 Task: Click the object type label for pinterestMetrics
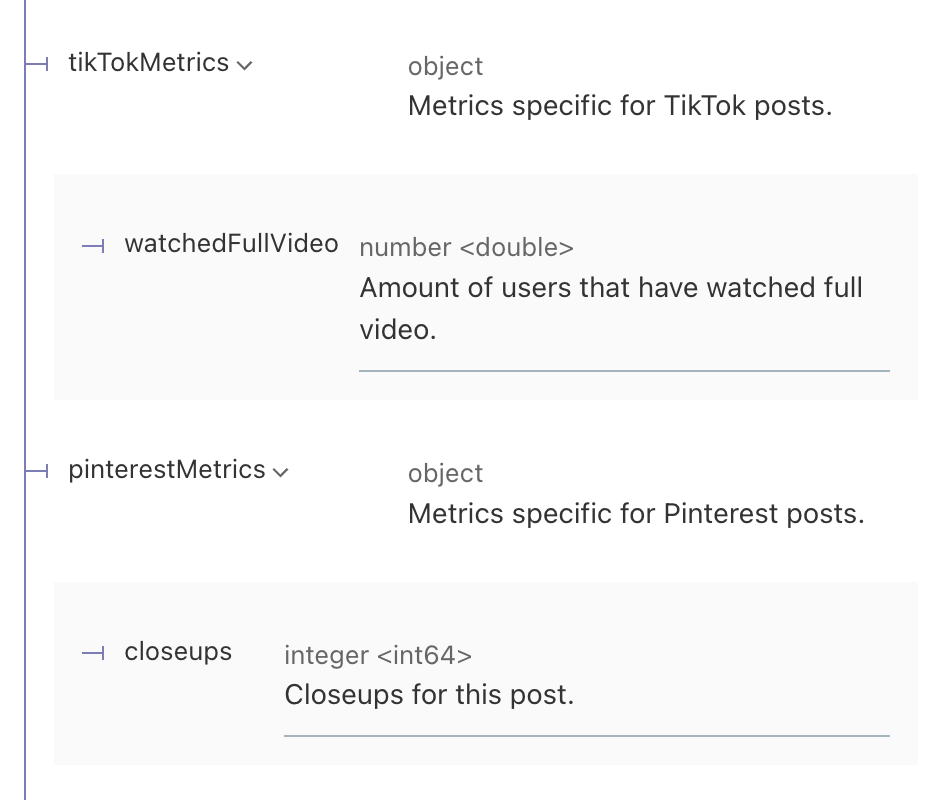pyautogui.click(x=444, y=473)
